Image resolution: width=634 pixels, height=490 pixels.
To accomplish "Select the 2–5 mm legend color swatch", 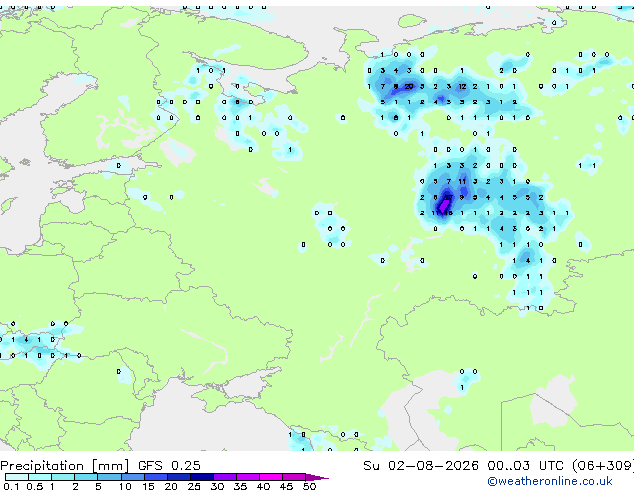I will [x=86, y=477].
